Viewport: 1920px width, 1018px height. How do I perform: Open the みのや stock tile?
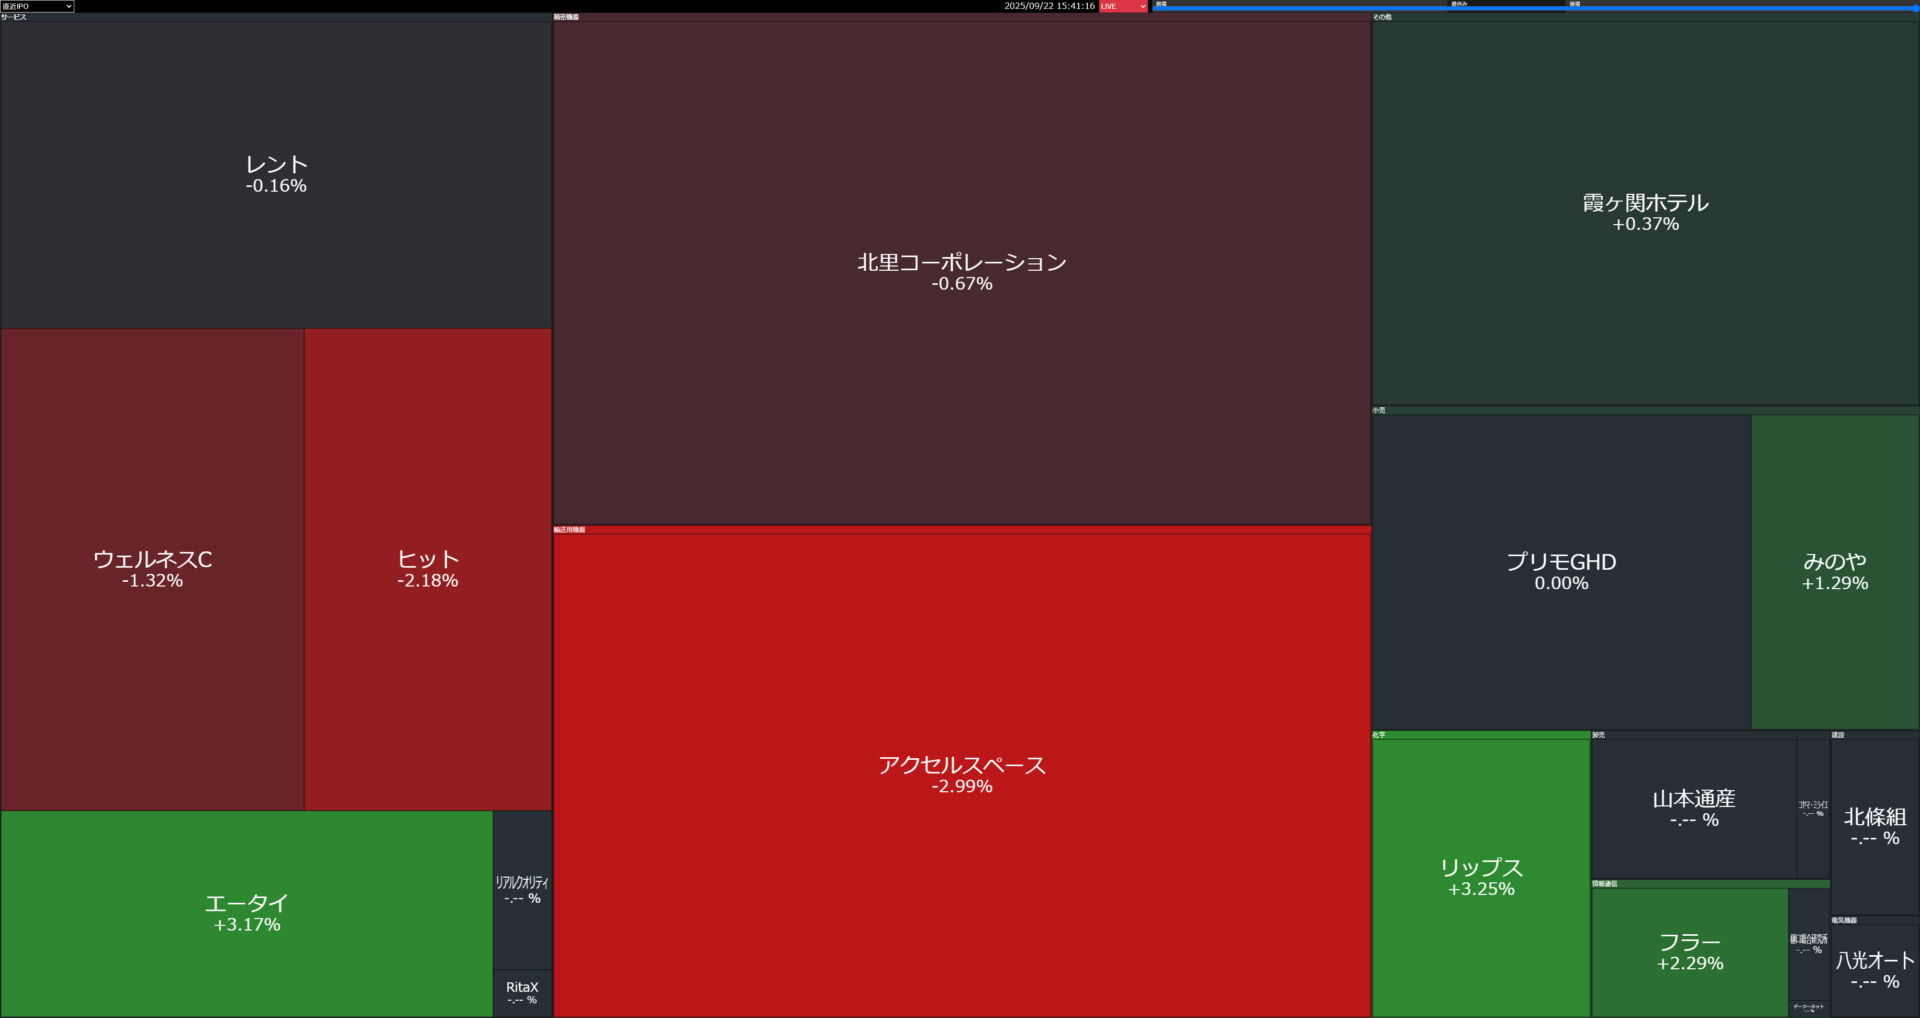click(x=1835, y=571)
